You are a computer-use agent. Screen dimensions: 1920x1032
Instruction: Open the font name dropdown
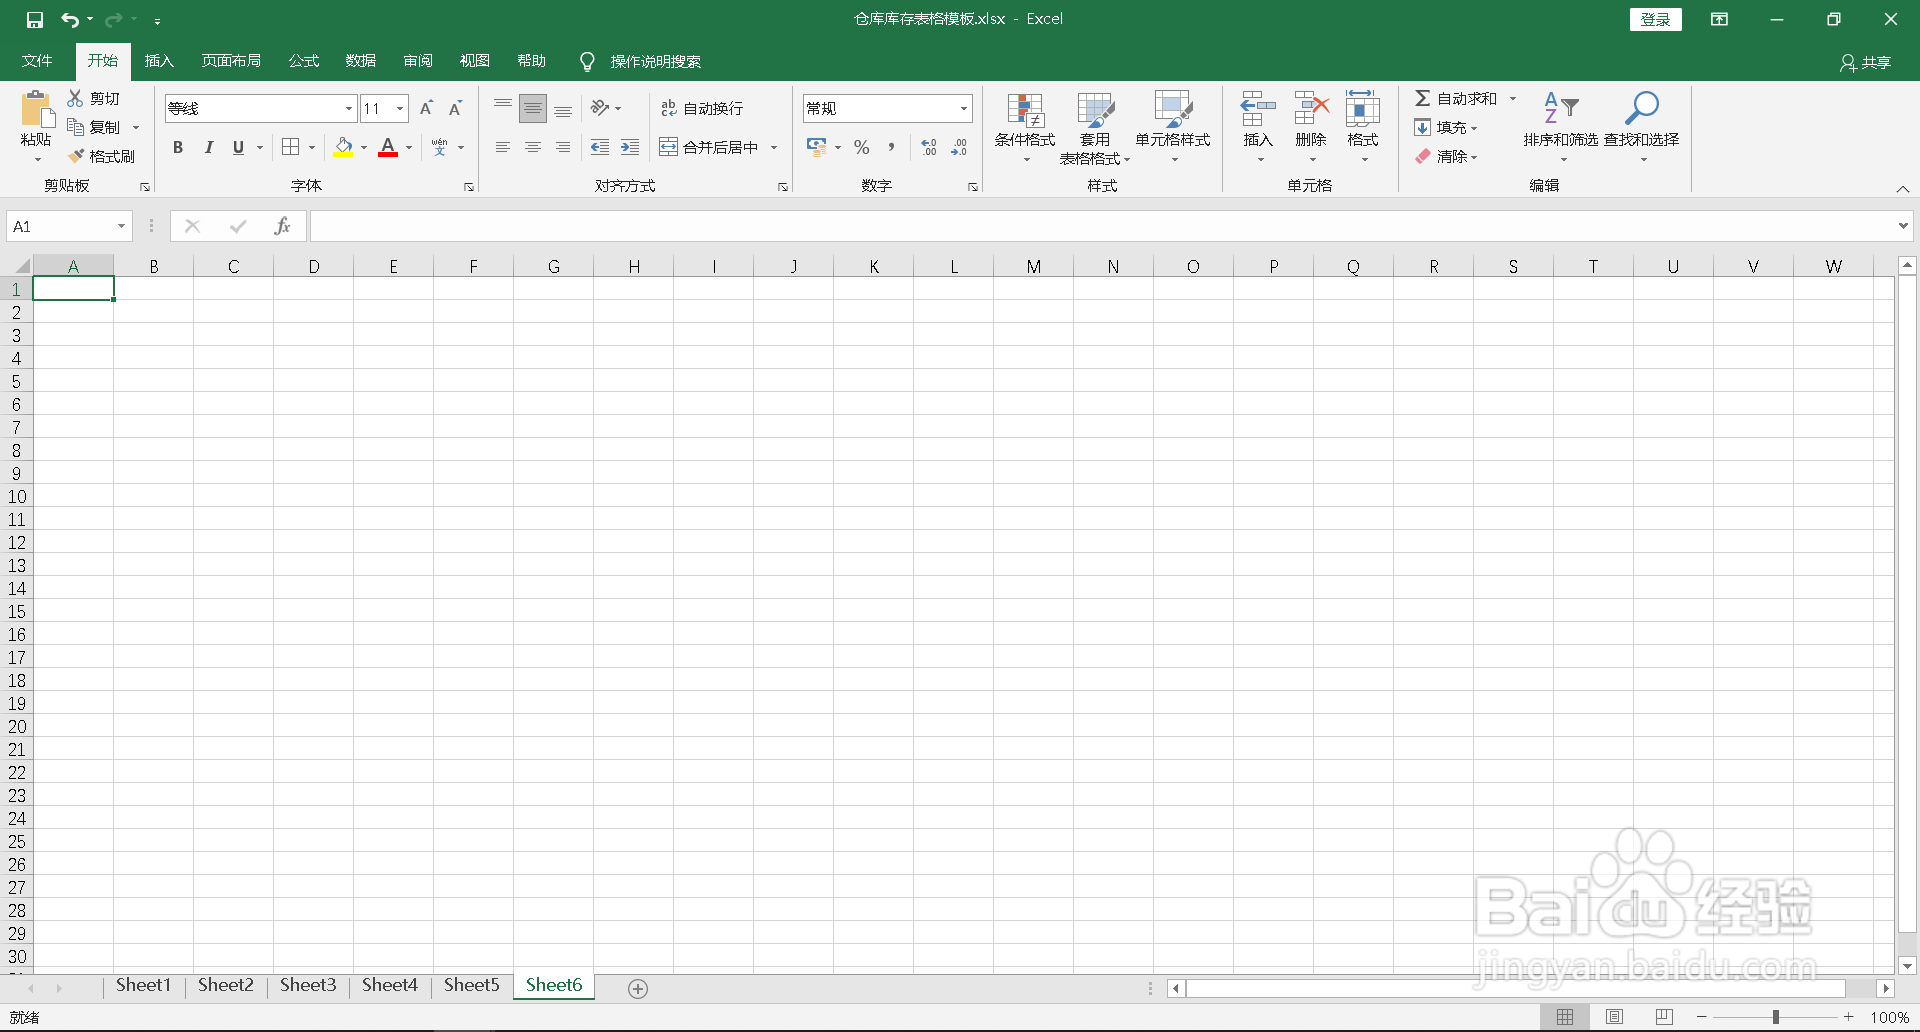point(349,108)
